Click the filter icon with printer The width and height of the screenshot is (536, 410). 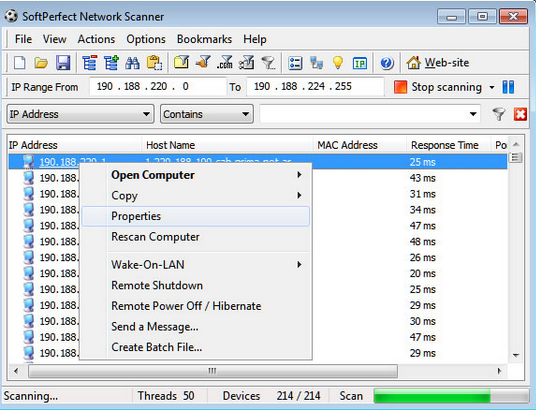pyautogui.click(x=246, y=63)
